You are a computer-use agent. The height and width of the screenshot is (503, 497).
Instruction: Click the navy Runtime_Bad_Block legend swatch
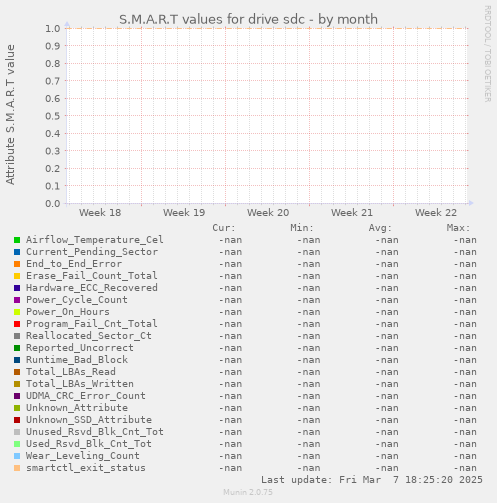coord(17,360)
